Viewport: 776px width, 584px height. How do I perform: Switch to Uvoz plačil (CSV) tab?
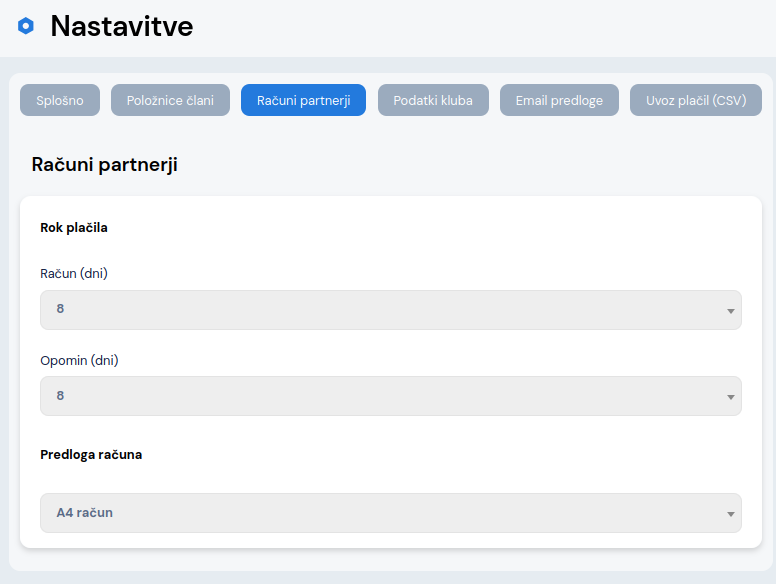(x=696, y=100)
